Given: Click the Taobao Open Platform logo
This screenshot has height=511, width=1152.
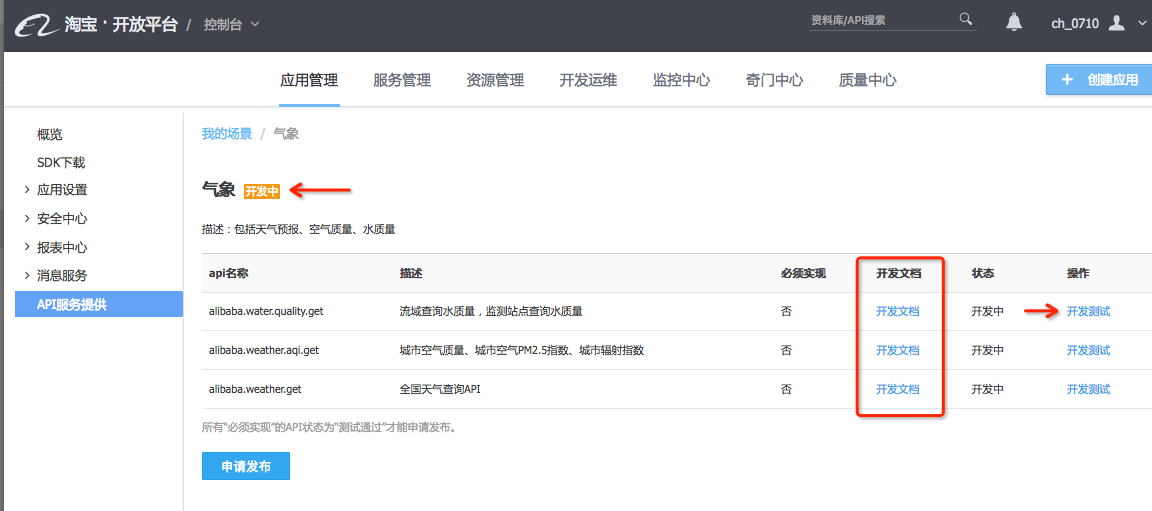Looking at the screenshot, I should pos(97,24).
